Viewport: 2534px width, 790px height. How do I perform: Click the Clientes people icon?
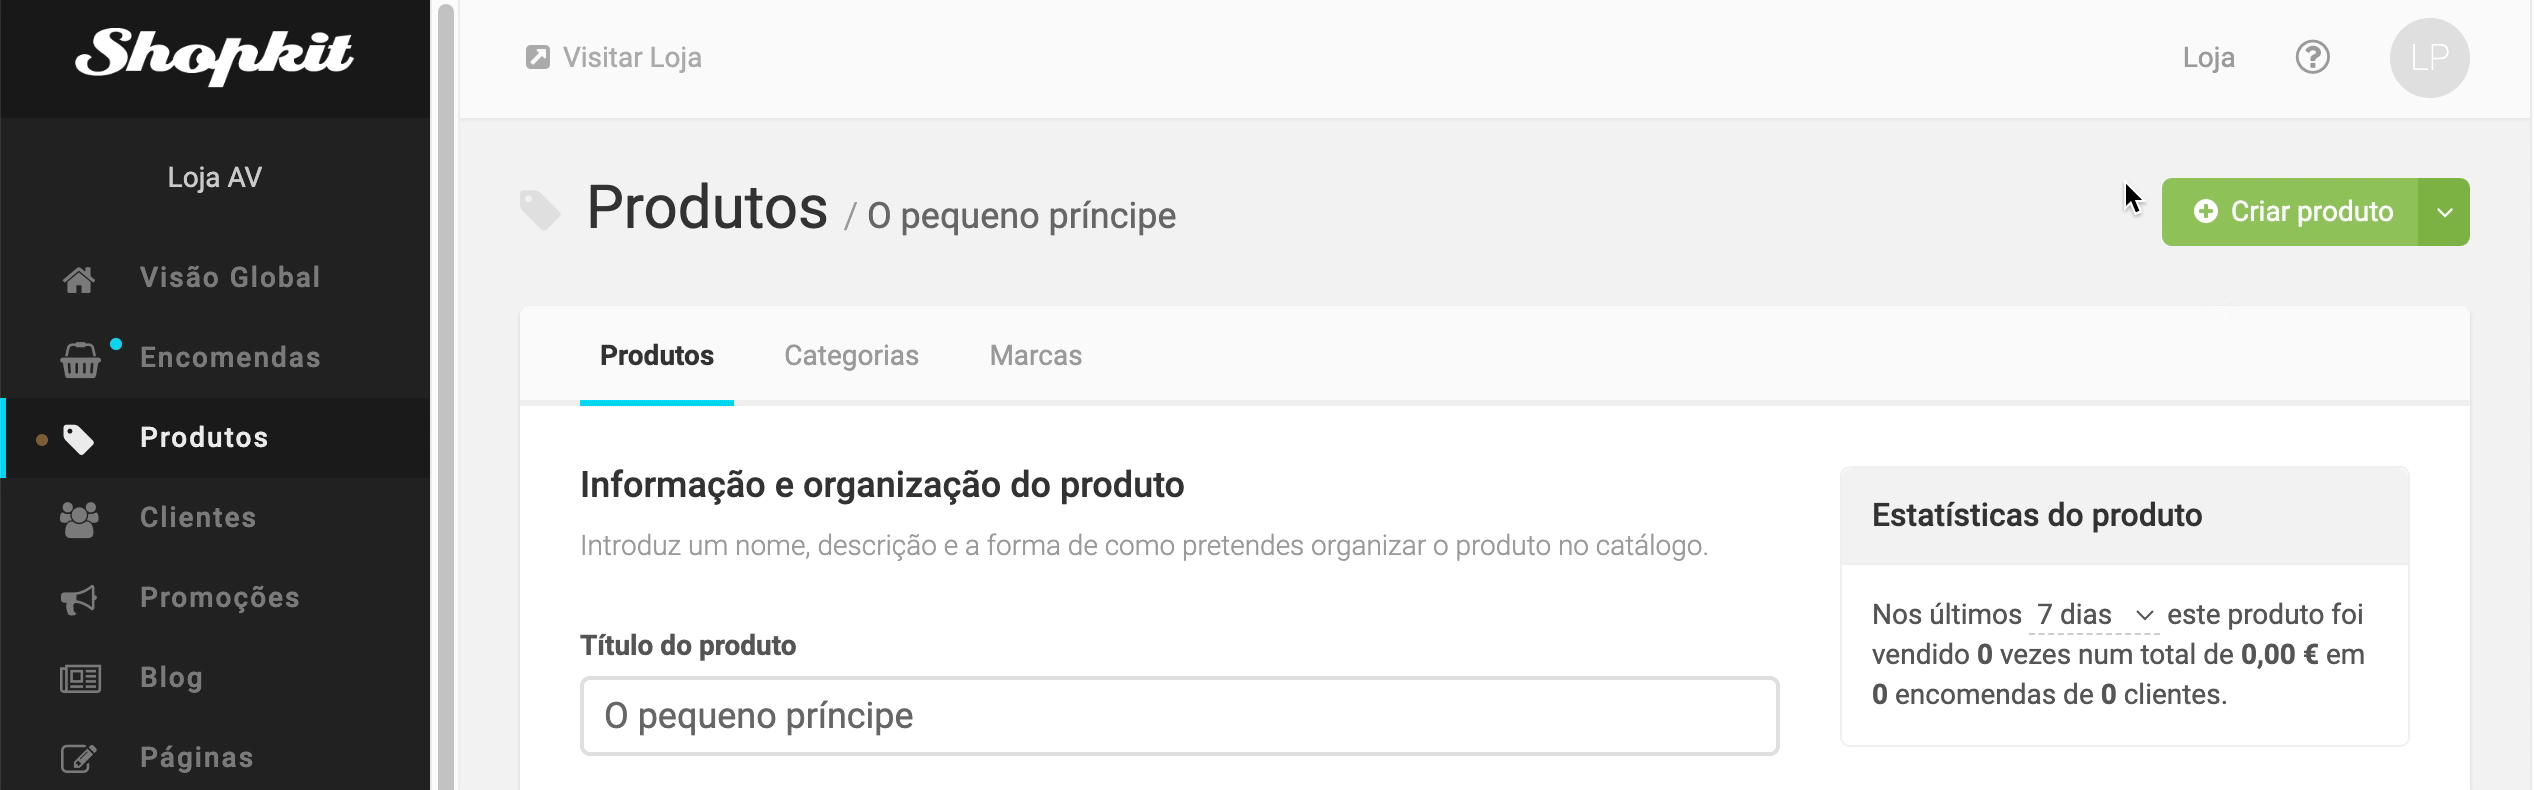pos(79,519)
